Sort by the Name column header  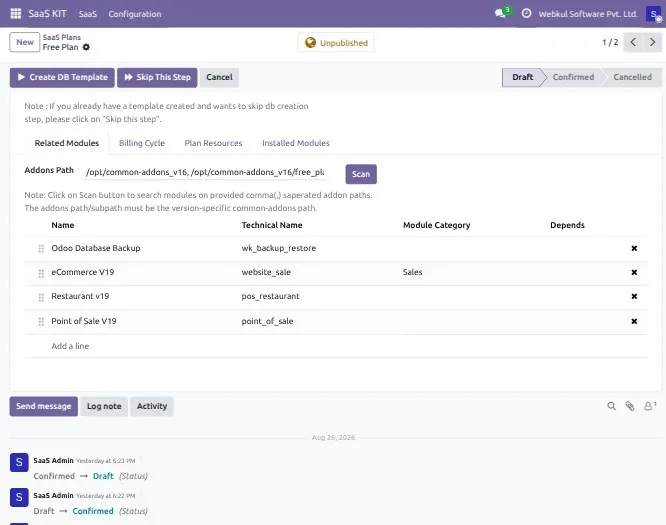[x=63, y=225]
